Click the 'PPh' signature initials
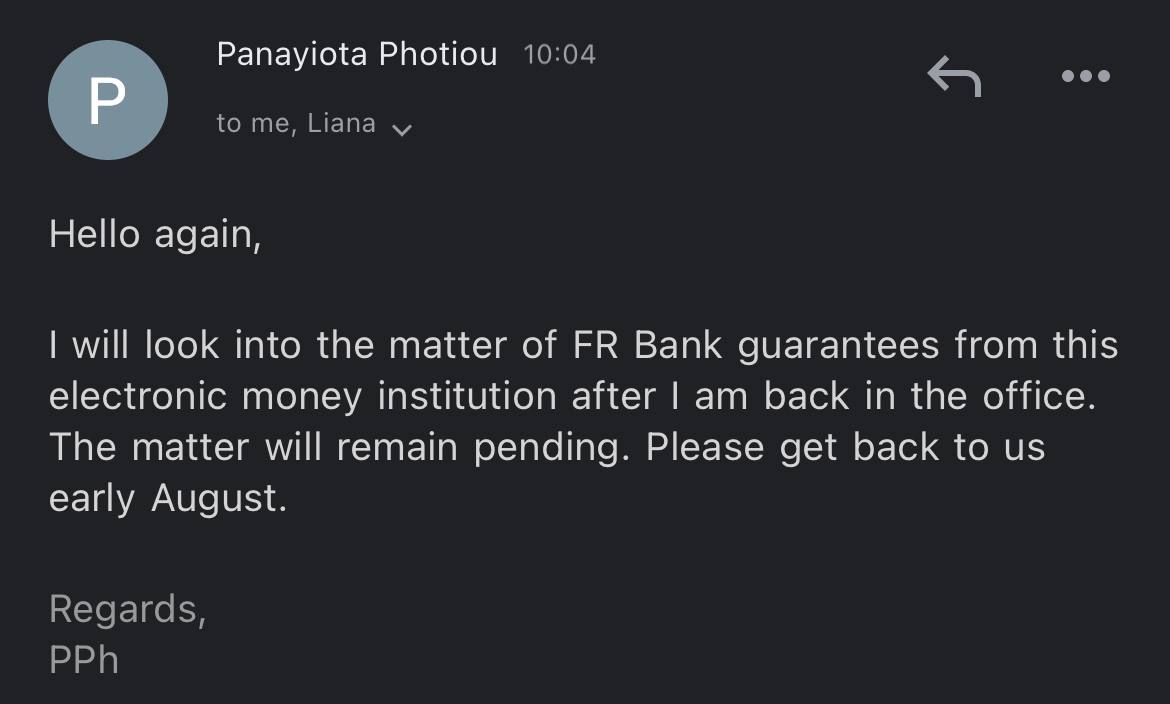Image resolution: width=1170 pixels, height=704 pixels. click(x=84, y=660)
